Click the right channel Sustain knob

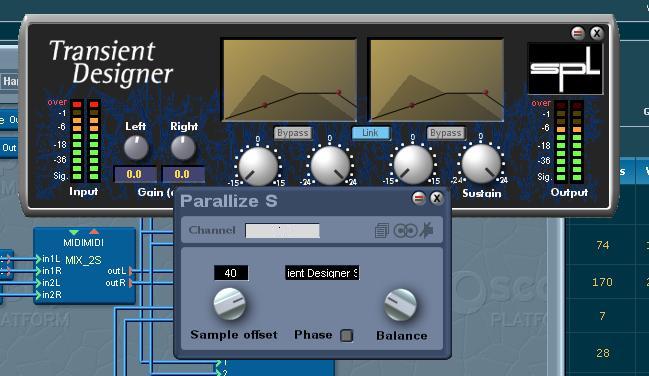[481, 164]
